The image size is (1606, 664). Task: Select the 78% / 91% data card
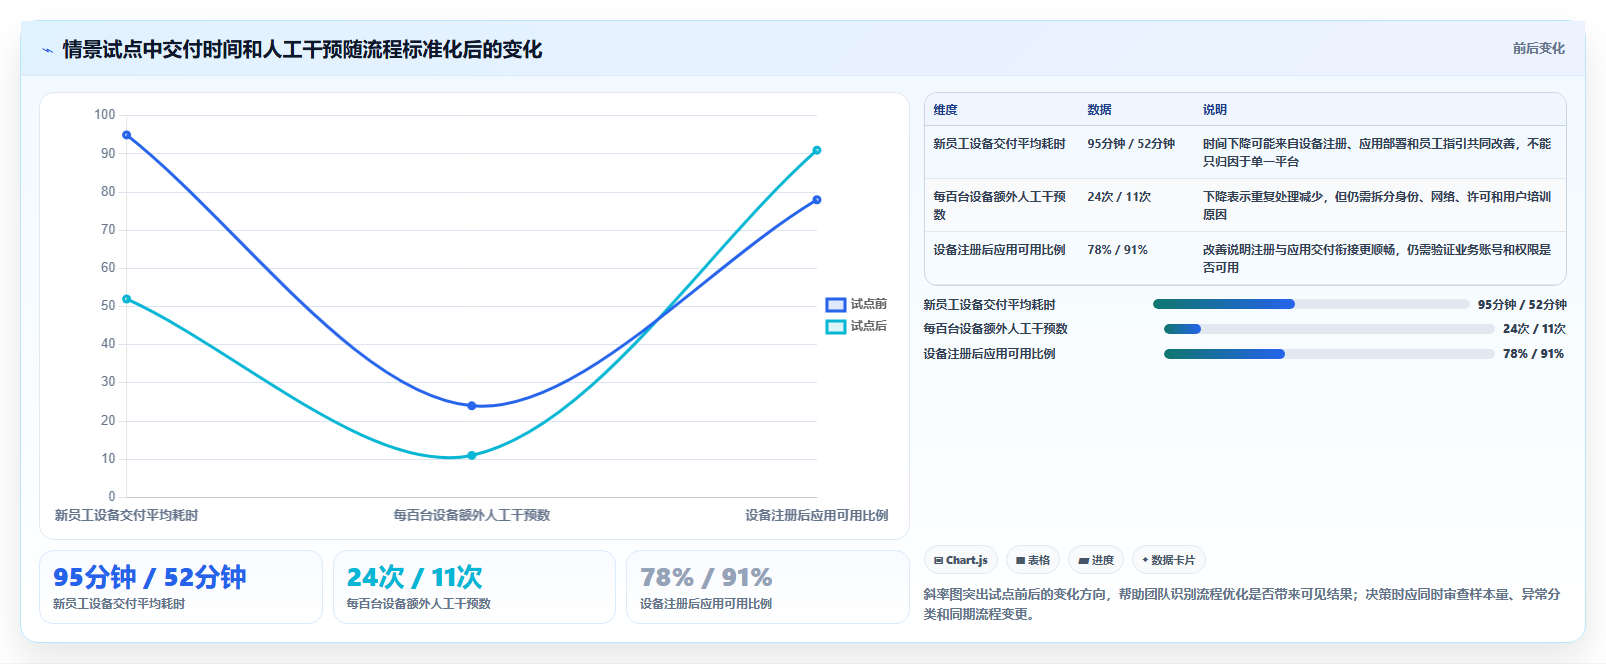pyautogui.click(x=767, y=587)
